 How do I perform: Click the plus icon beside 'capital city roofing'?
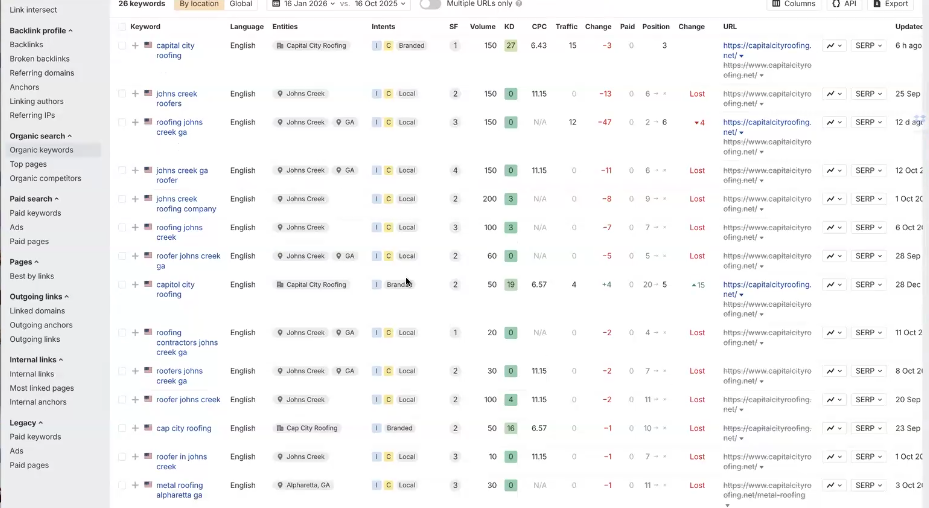tap(135, 46)
